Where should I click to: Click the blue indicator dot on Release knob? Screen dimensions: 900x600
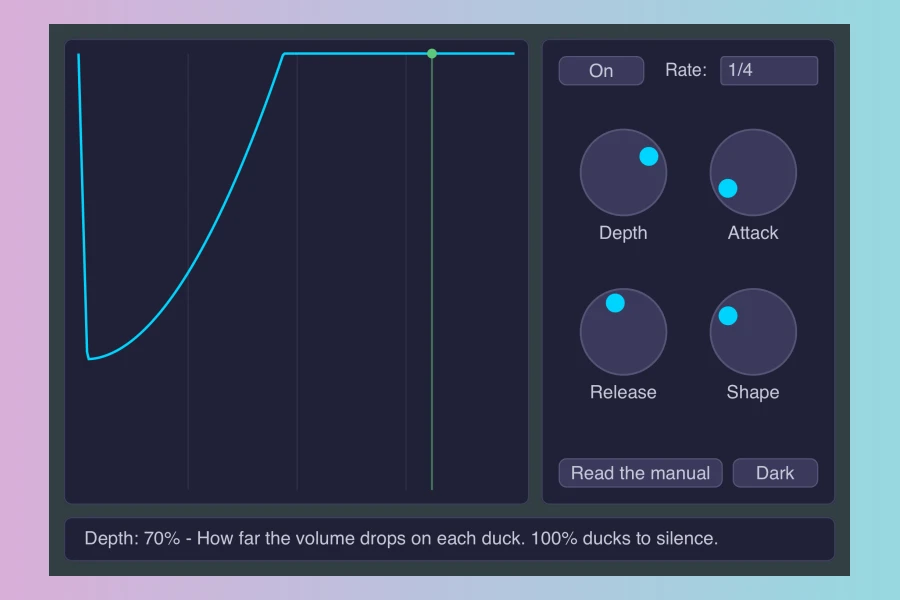point(615,303)
